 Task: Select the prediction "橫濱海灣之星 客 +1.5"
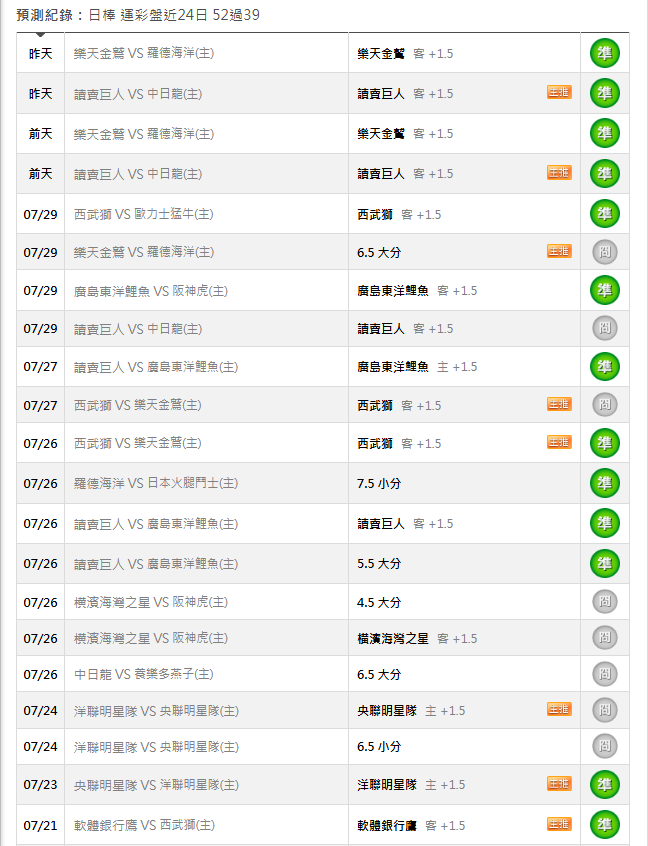(x=417, y=639)
